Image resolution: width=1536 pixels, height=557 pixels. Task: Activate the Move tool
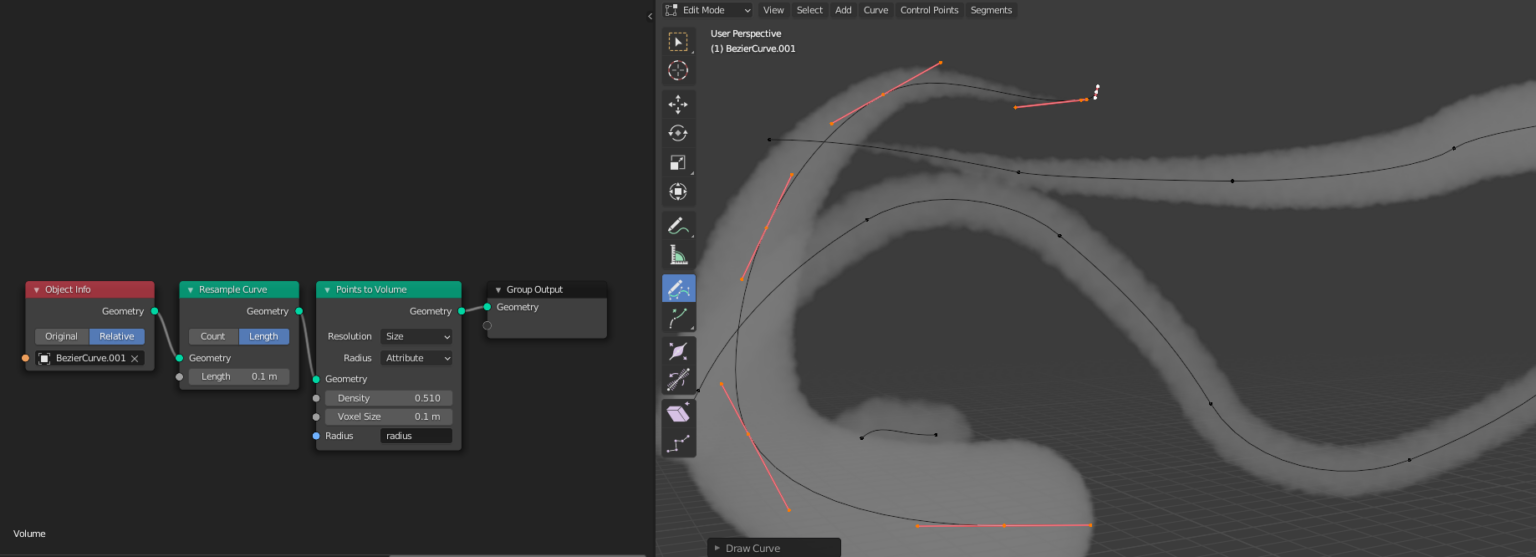[x=678, y=104]
